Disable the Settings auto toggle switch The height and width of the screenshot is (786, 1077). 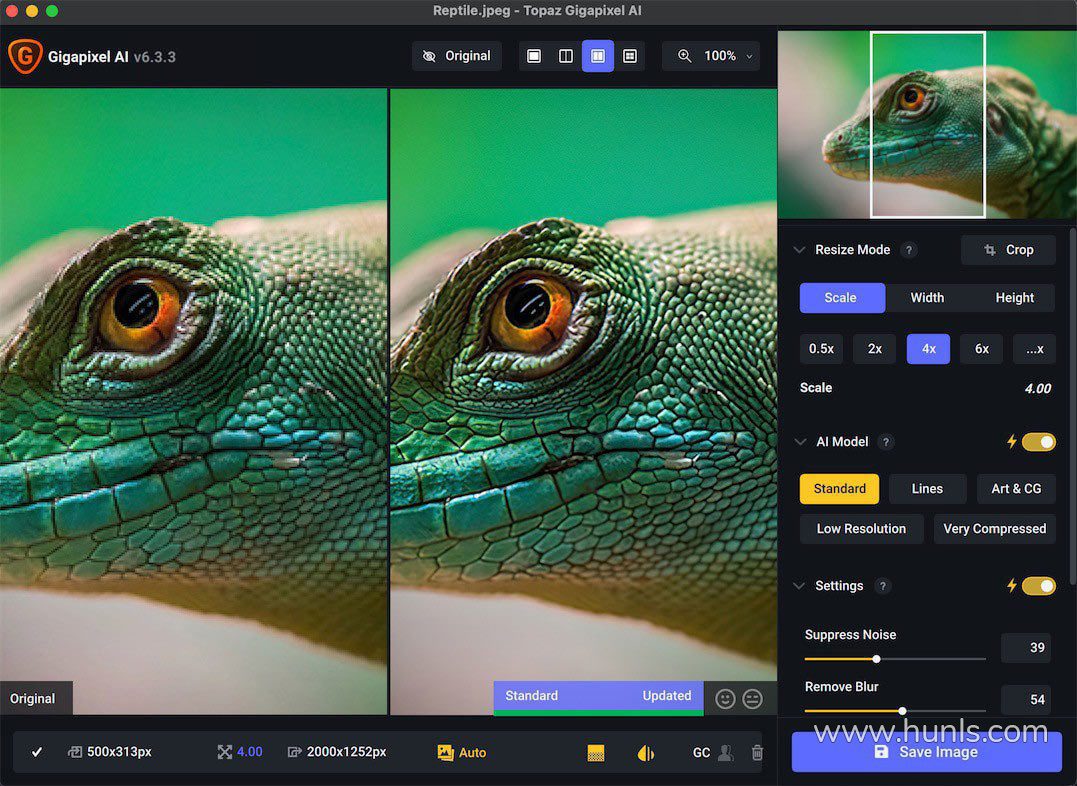click(x=1038, y=586)
